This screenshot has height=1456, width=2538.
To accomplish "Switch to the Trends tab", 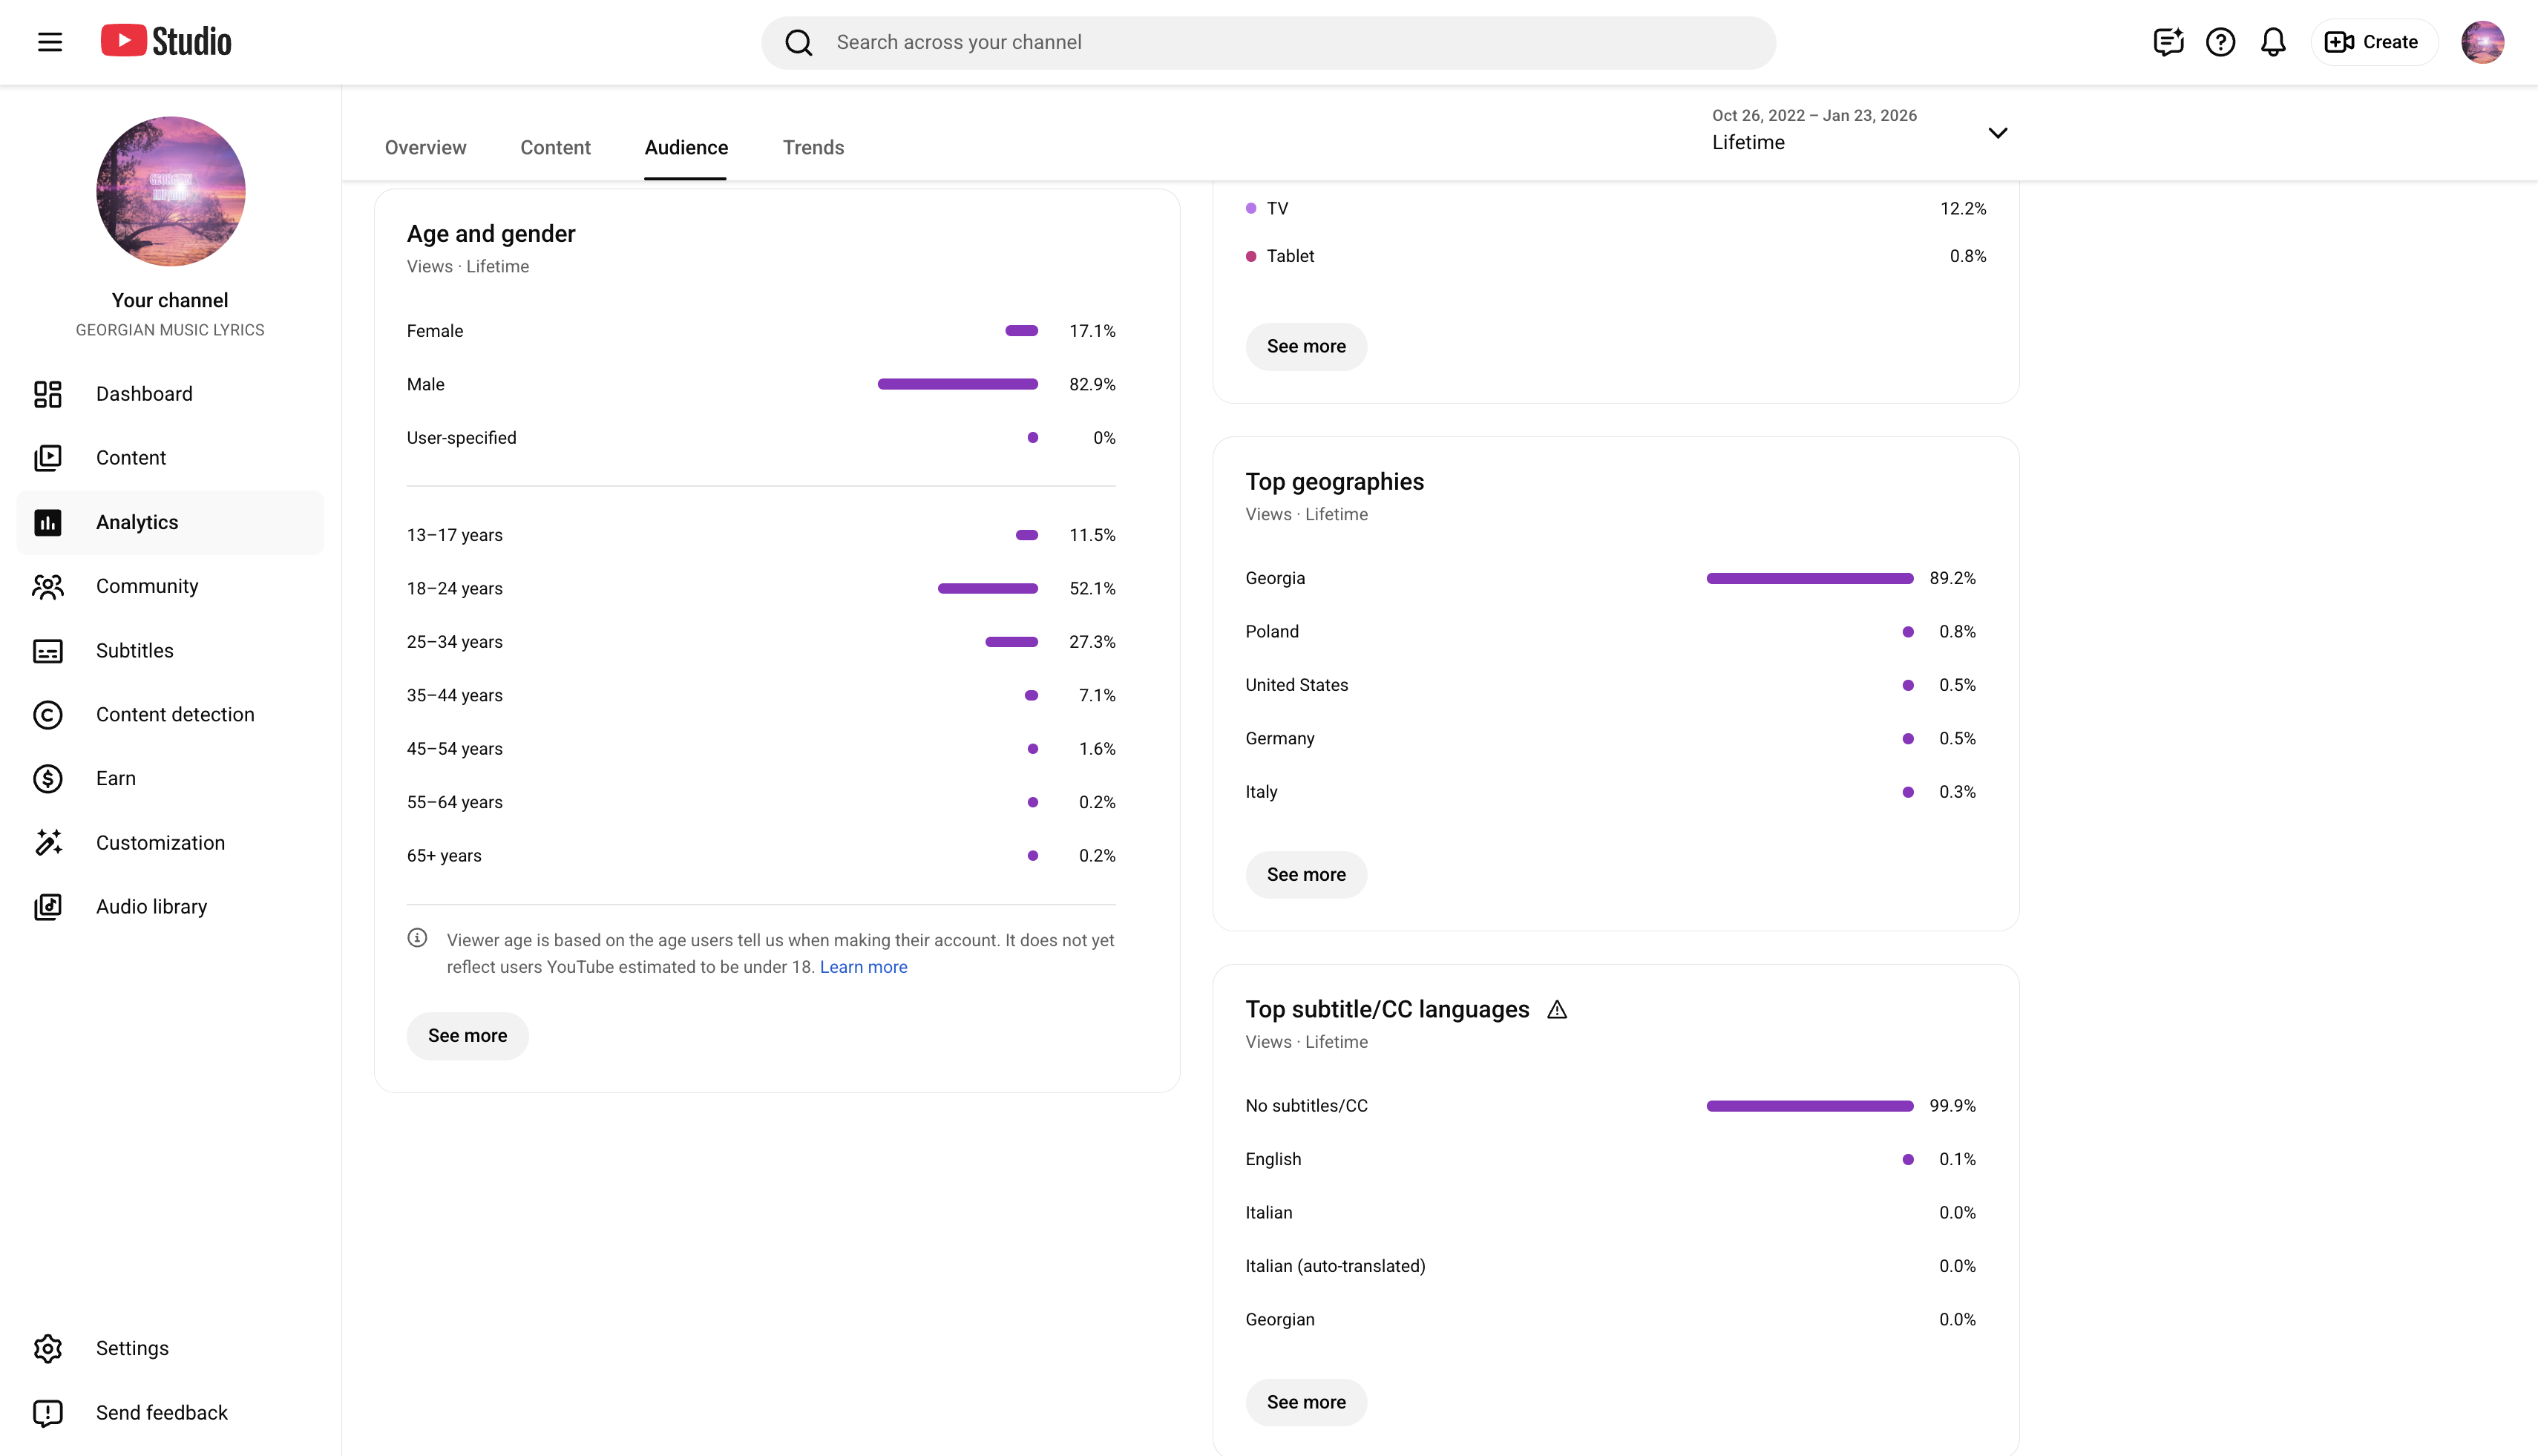I will (x=813, y=148).
